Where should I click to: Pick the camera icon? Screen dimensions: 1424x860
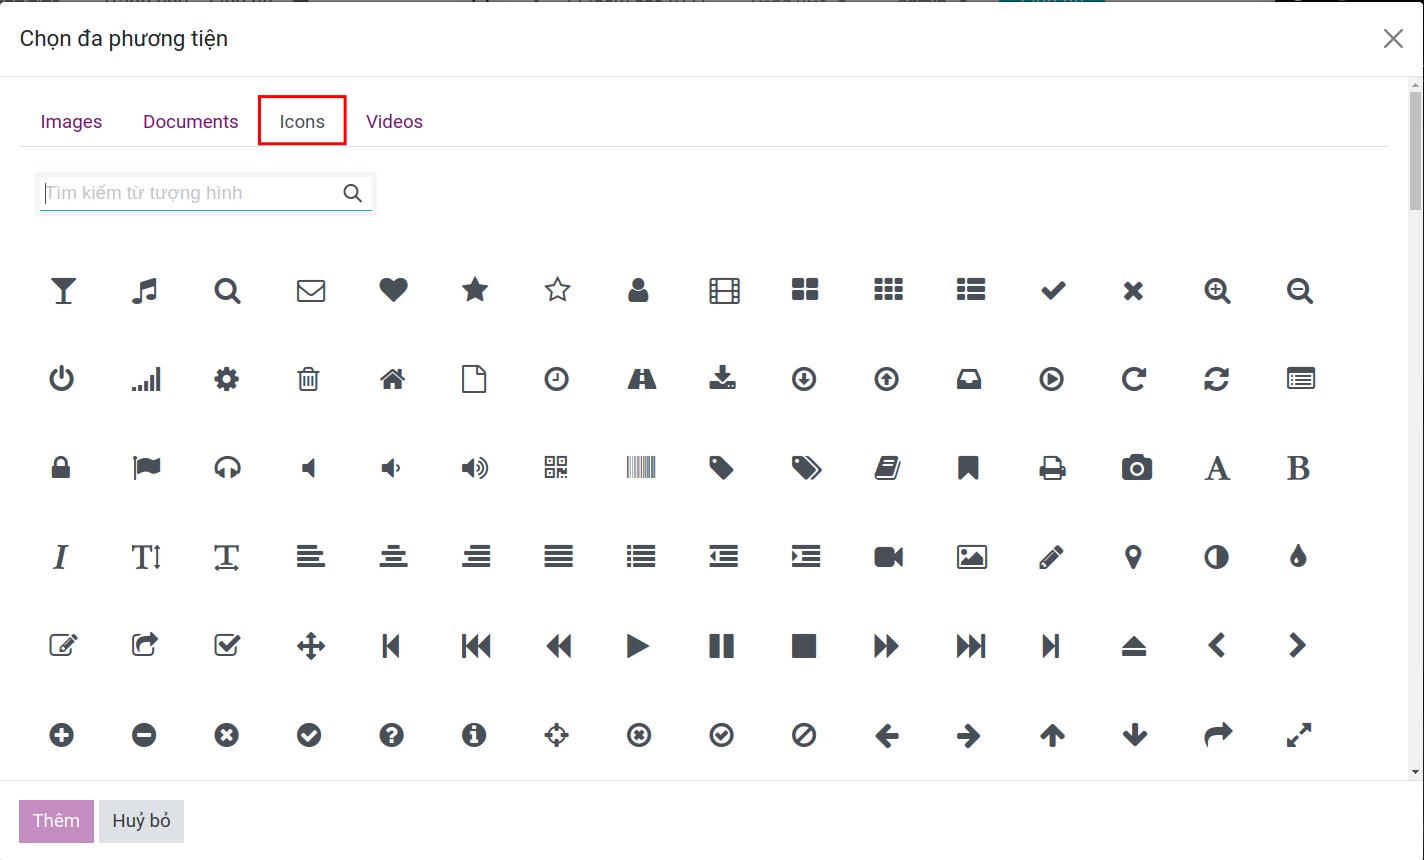(1137, 467)
